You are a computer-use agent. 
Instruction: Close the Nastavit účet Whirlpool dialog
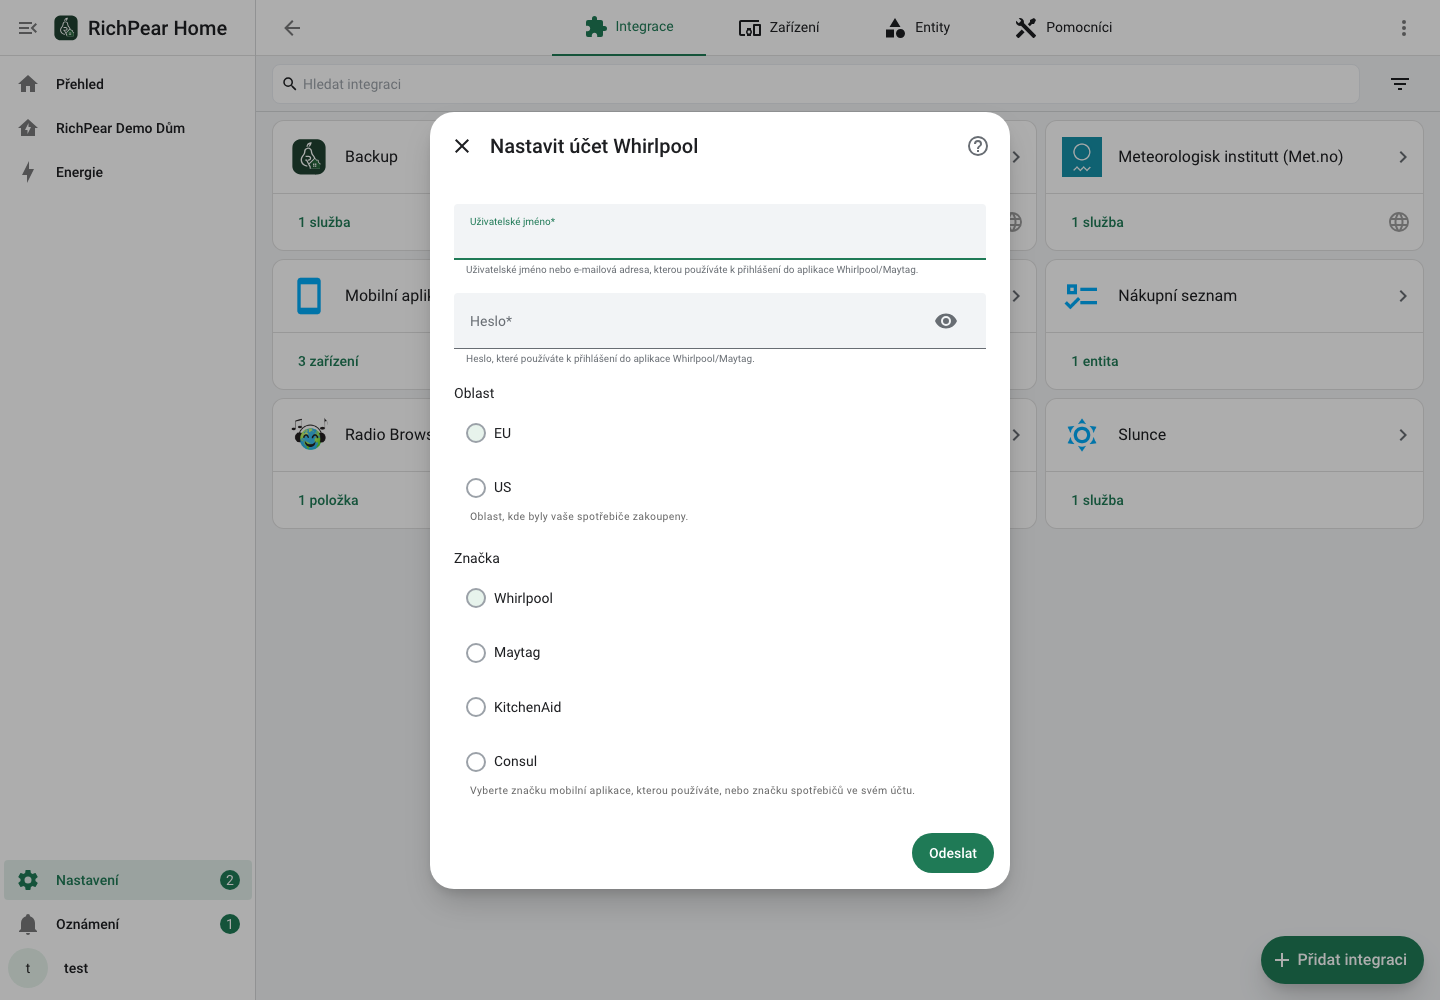pos(462,146)
